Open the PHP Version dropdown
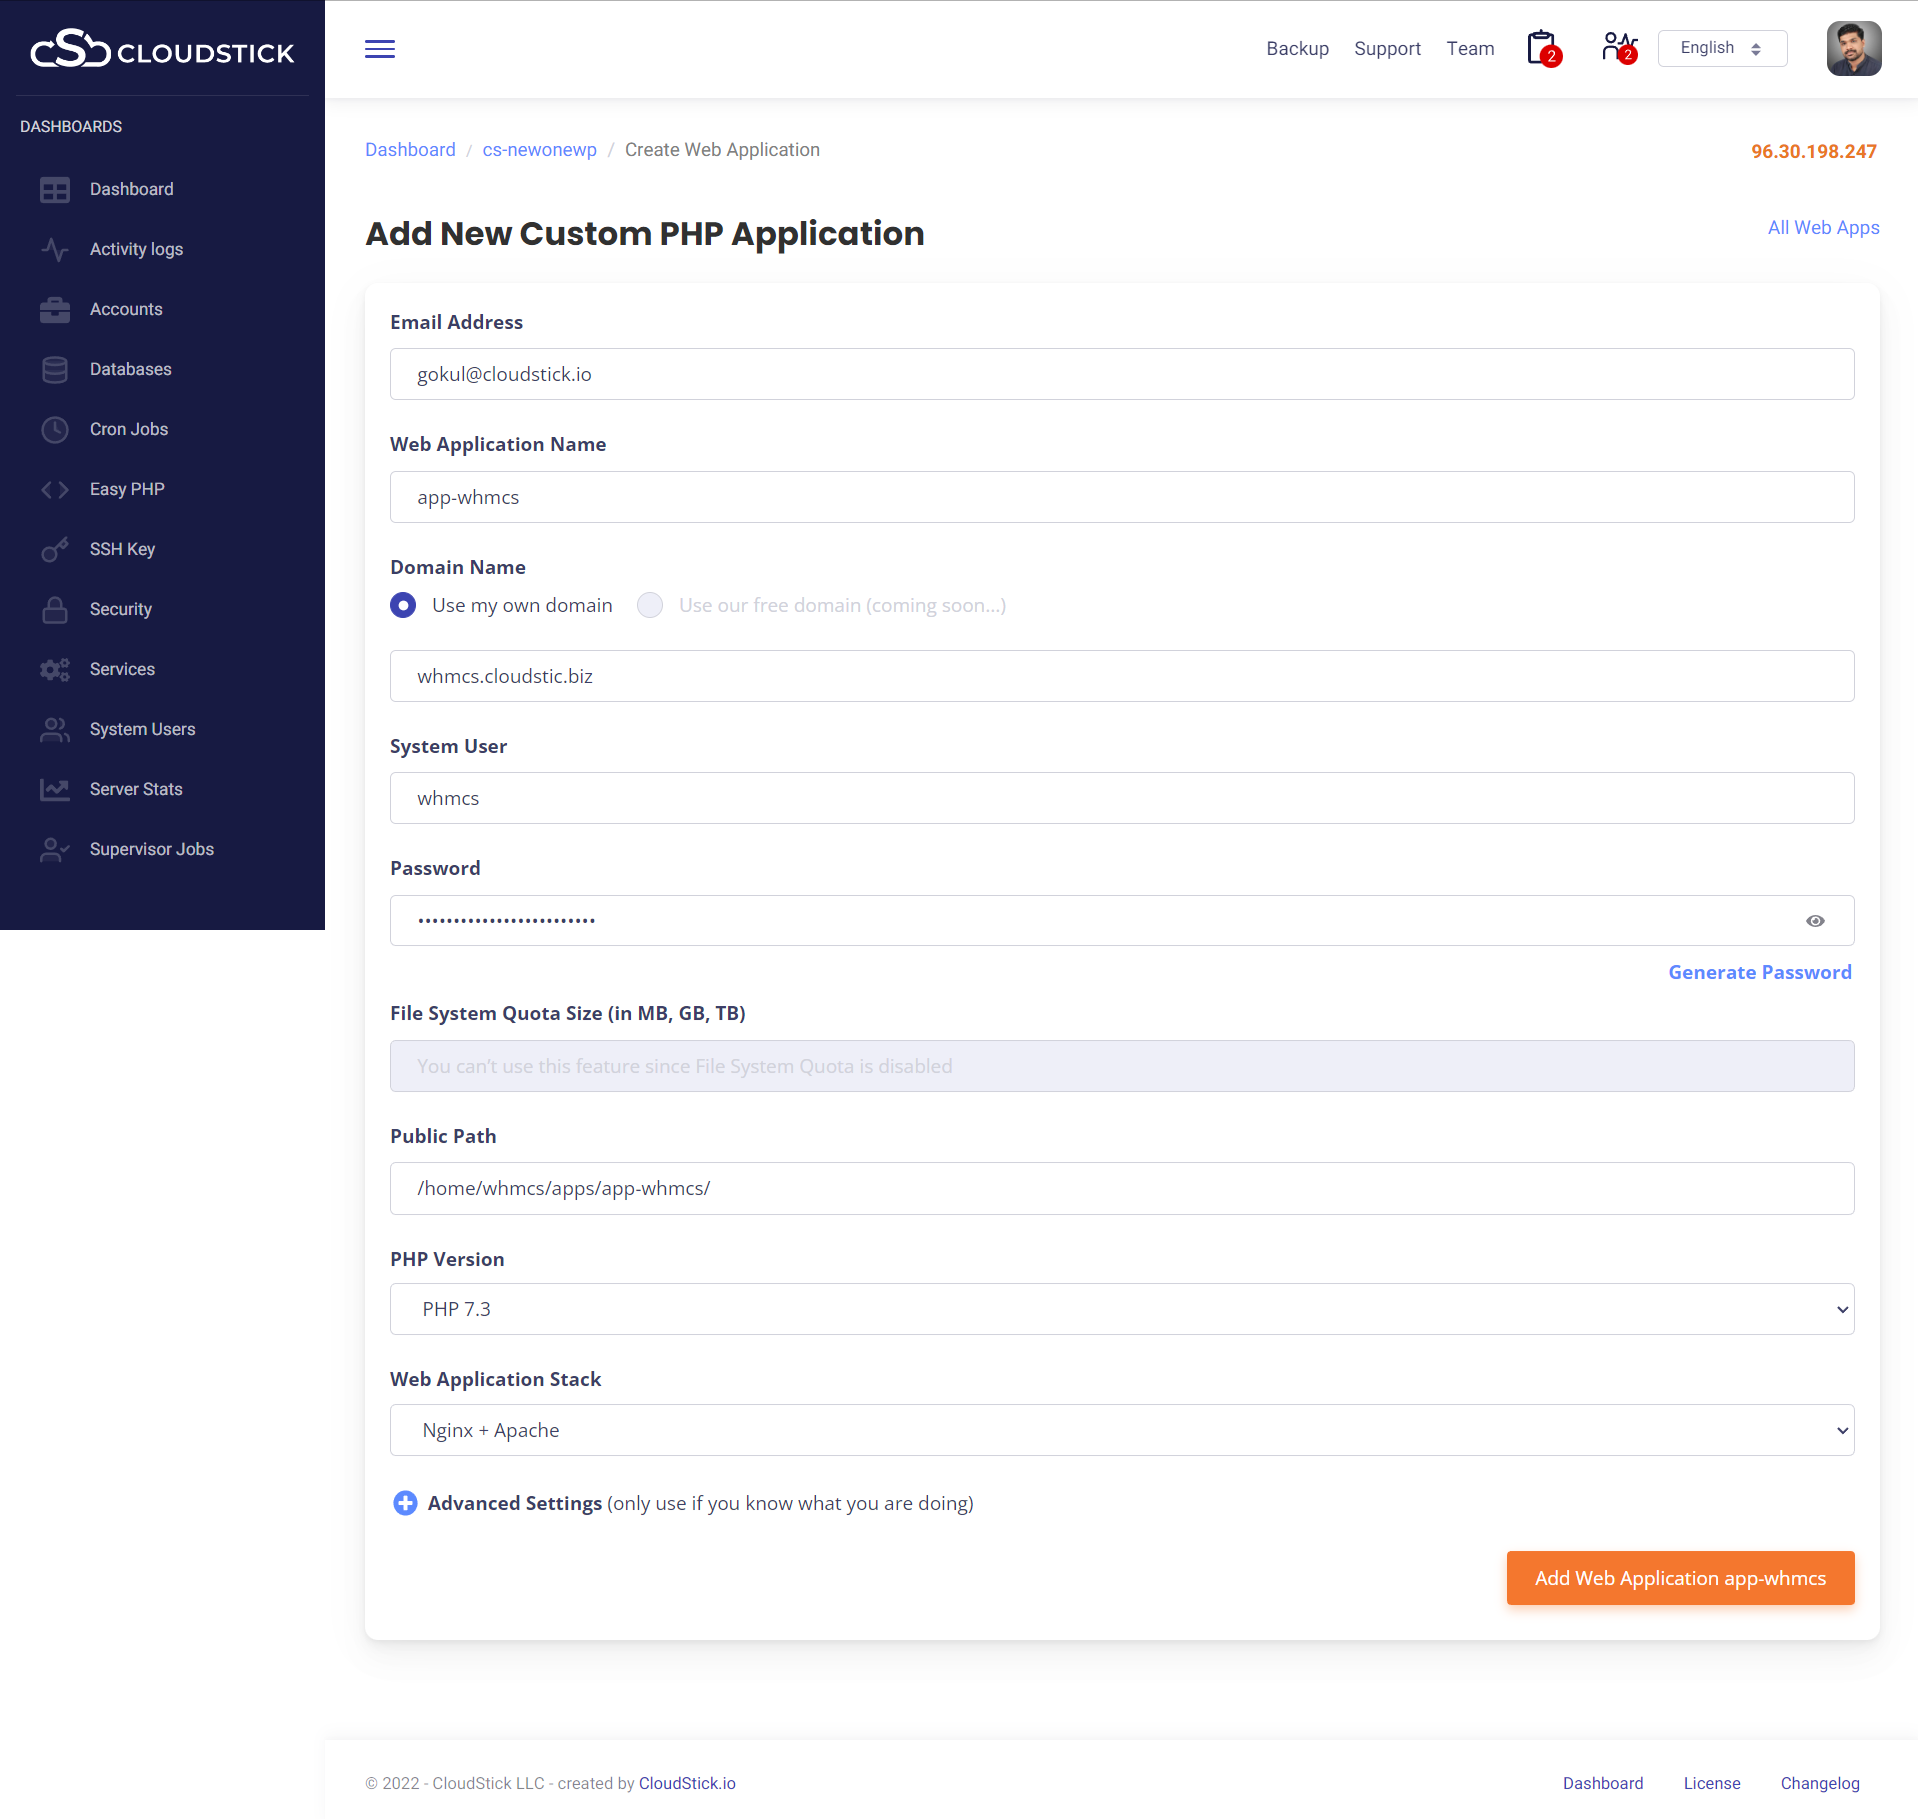This screenshot has width=1918, height=1819. tap(1121, 1309)
